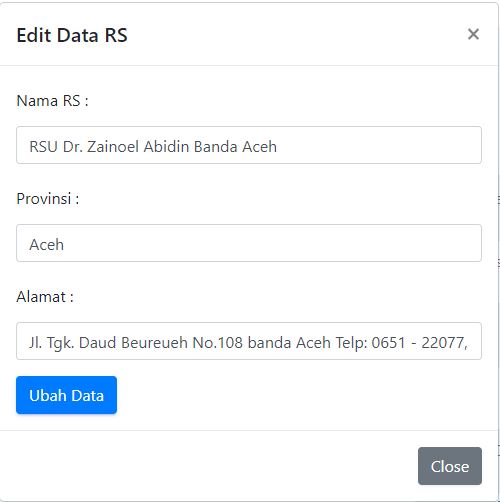
Task: Click the 'Edit Data RS' modal title
Action: click(x=72, y=35)
